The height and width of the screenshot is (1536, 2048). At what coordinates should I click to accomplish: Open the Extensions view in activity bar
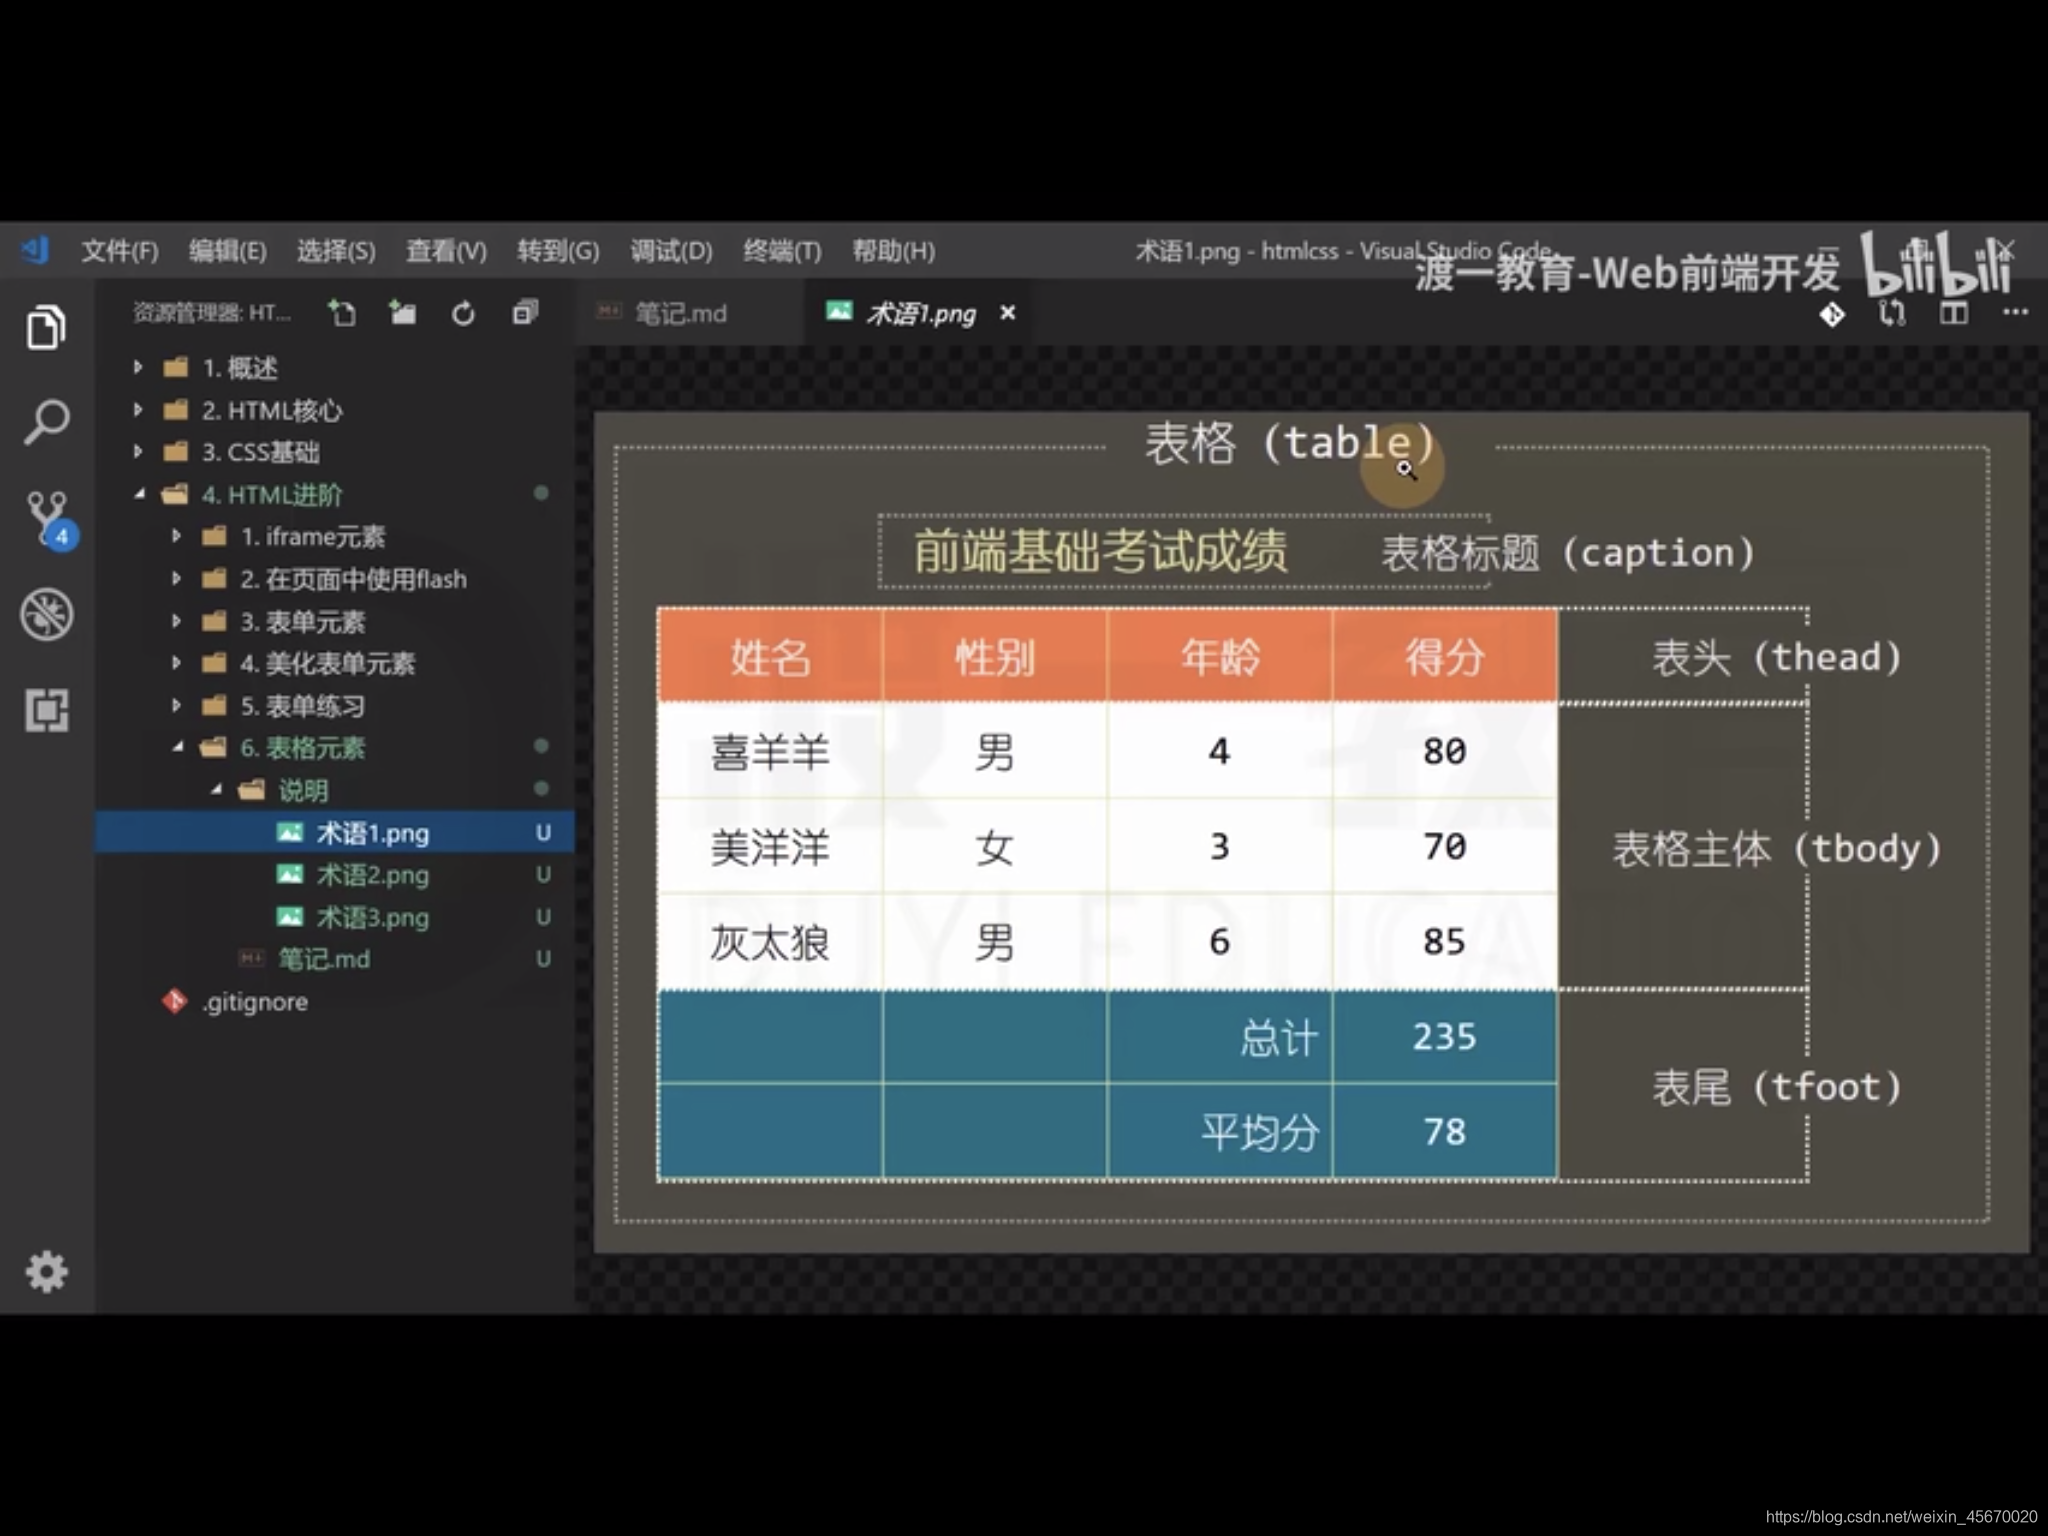(x=46, y=710)
